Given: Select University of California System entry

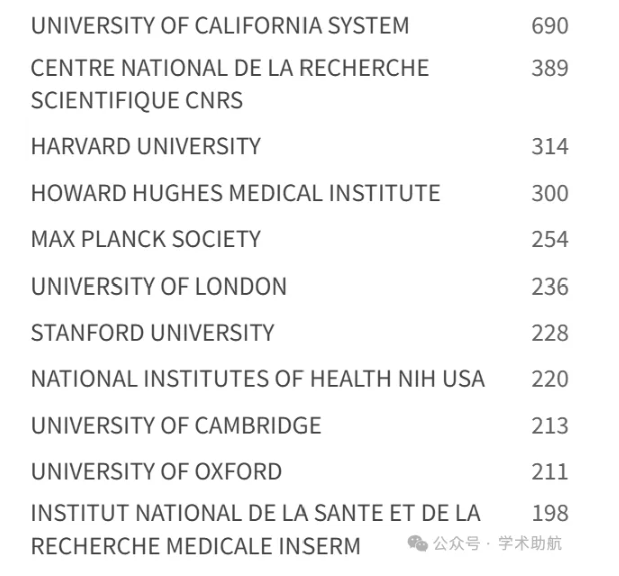Looking at the screenshot, I should (220, 26).
